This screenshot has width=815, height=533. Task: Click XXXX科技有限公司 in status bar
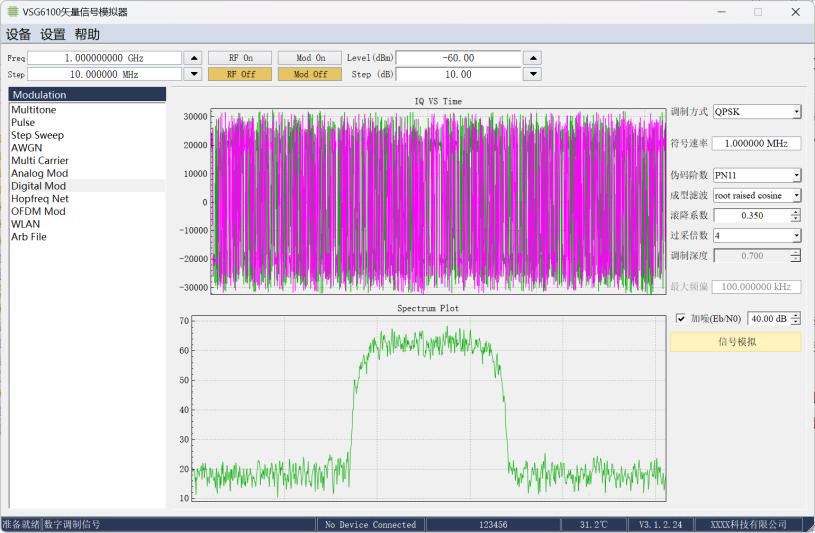pyautogui.click(x=748, y=525)
